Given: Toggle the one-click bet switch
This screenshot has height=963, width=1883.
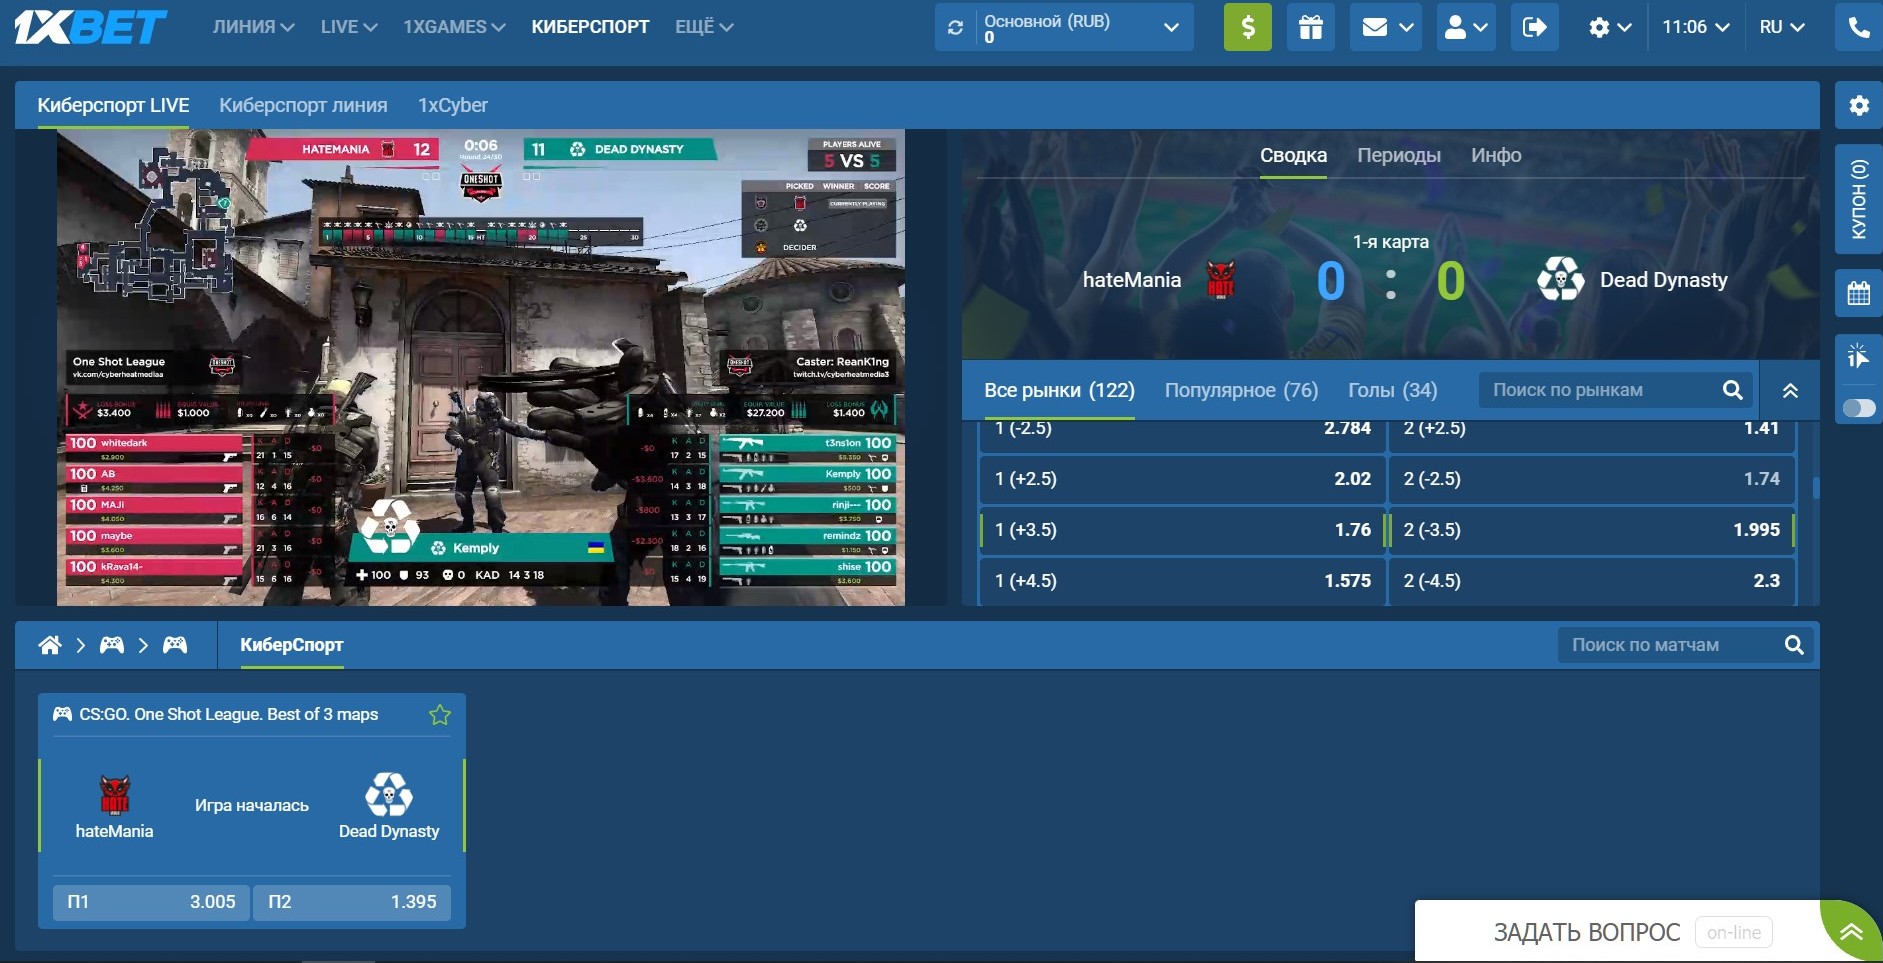Looking at the screenshot, I should [x=1859, y=408].
